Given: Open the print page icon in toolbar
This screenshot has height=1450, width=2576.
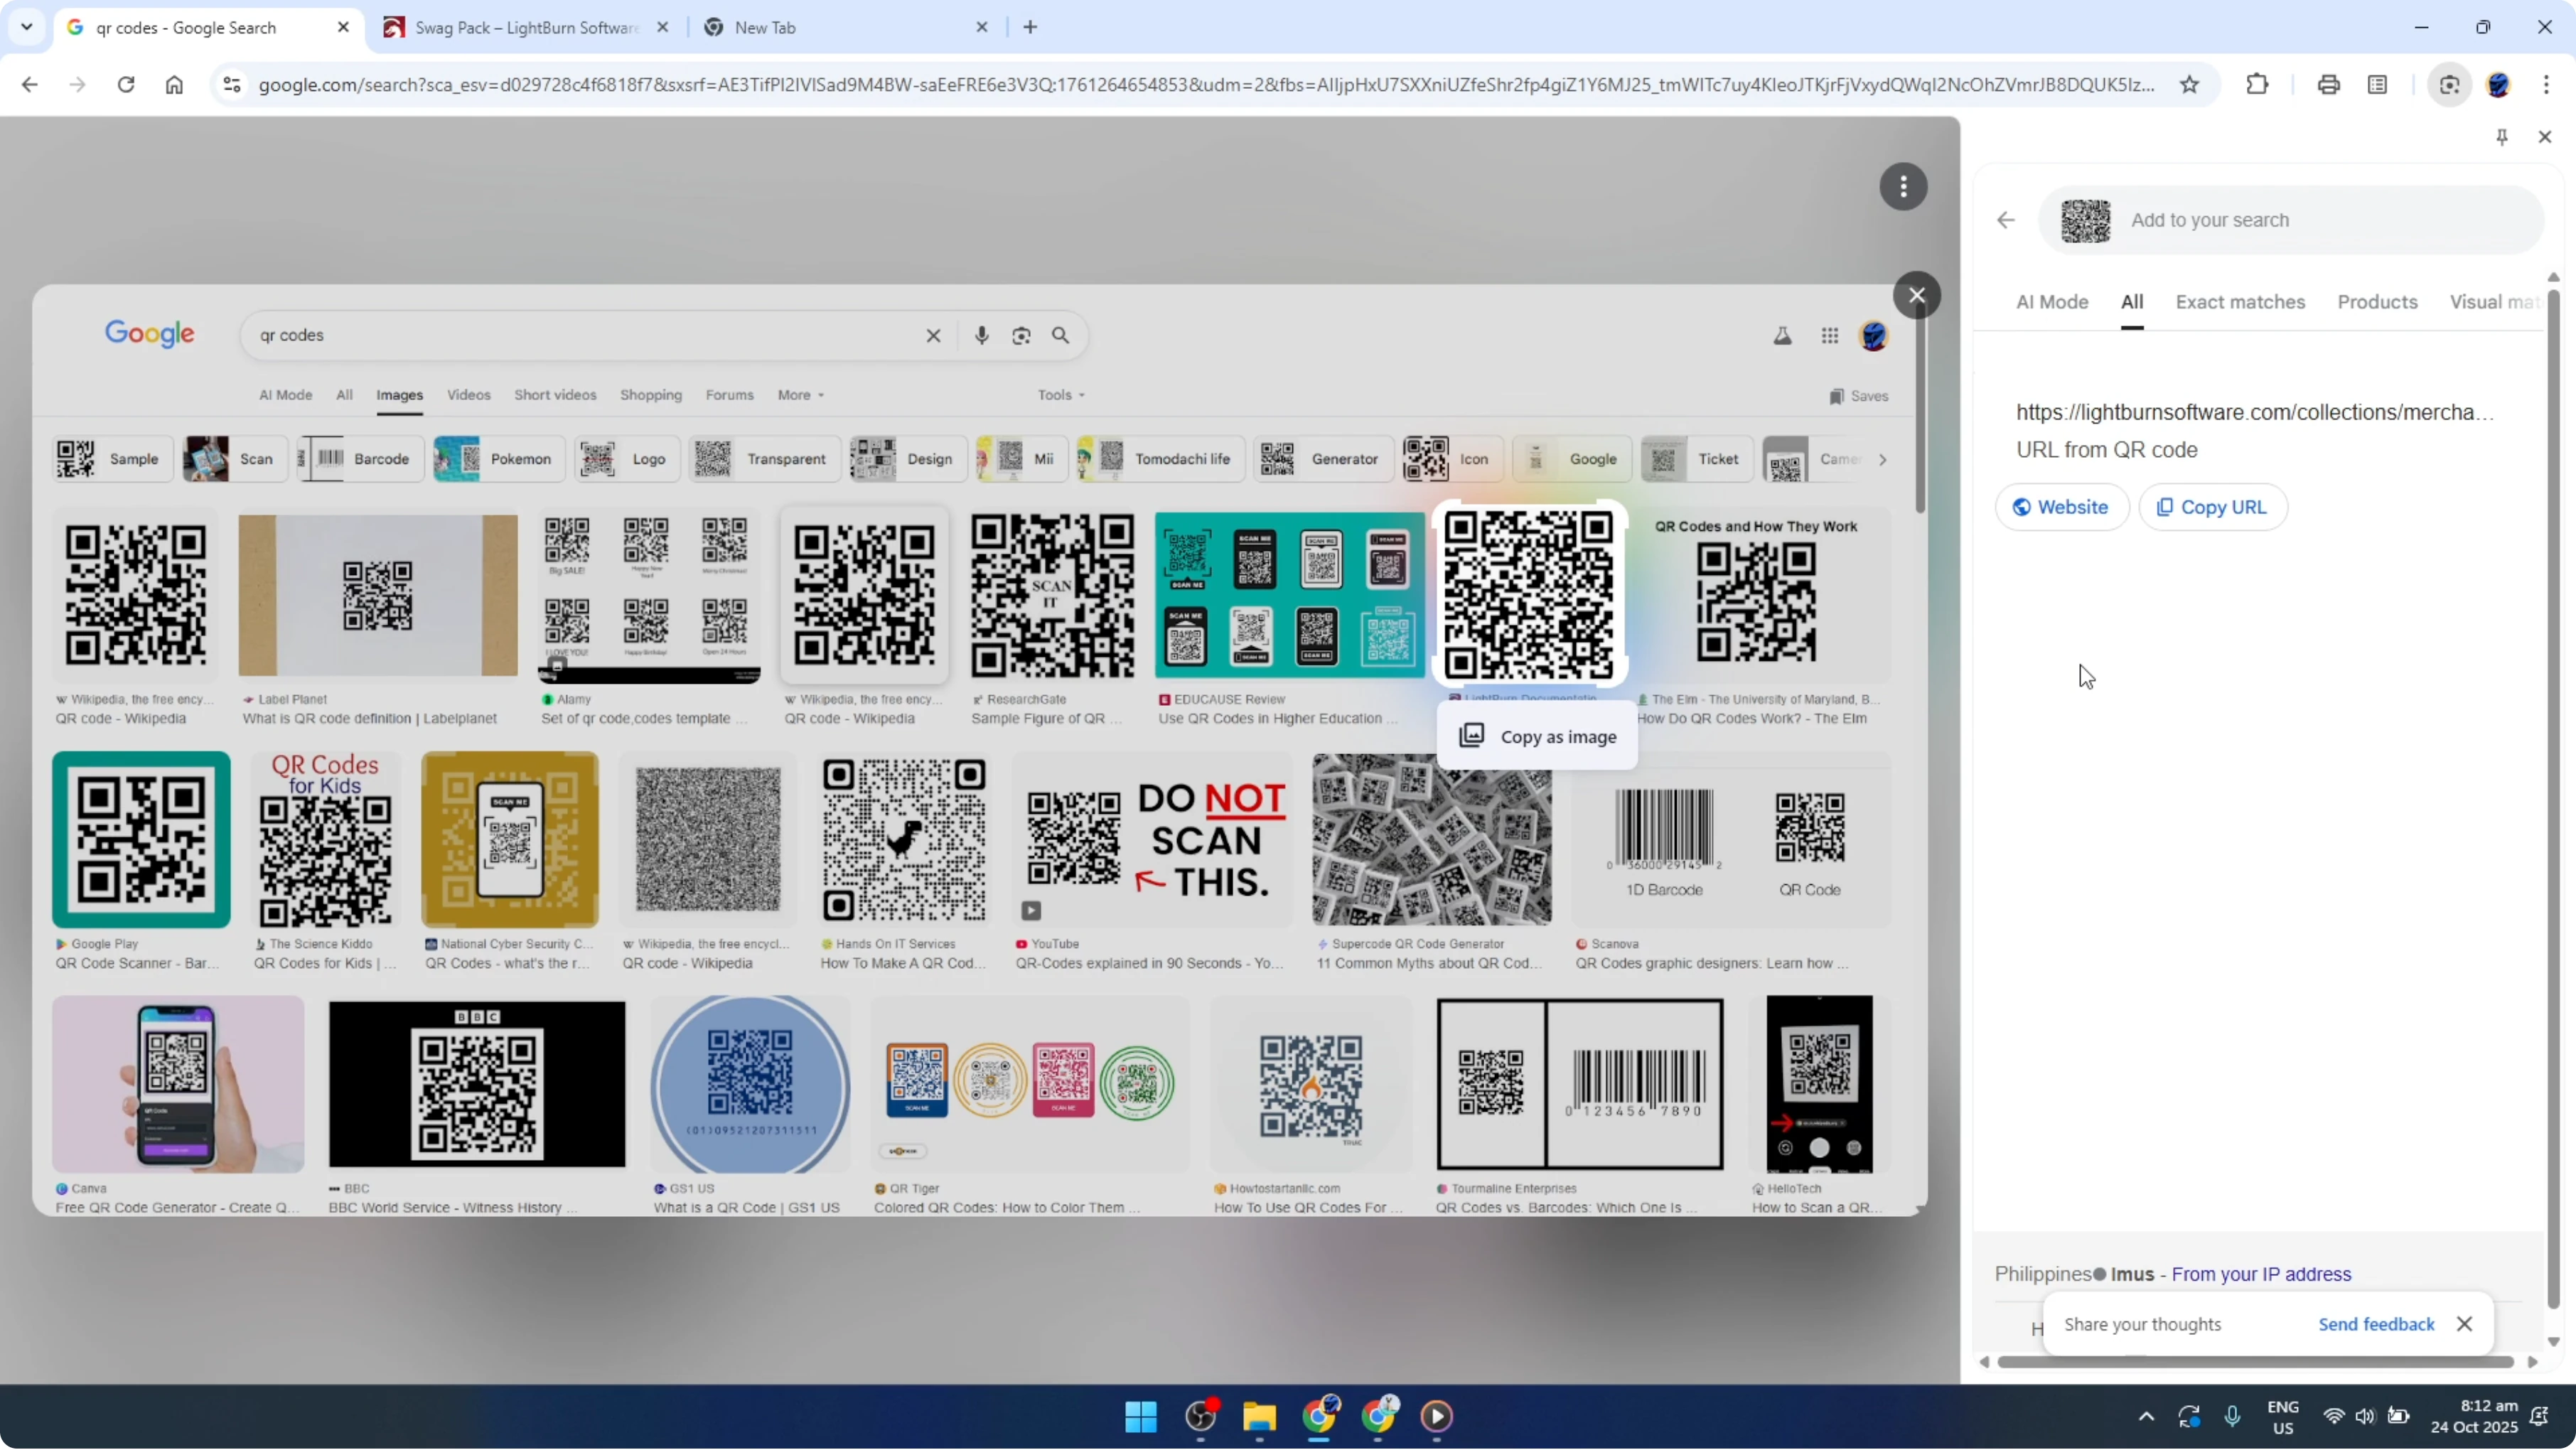Looking at the screenshot, I should (x=2329, y=85).
